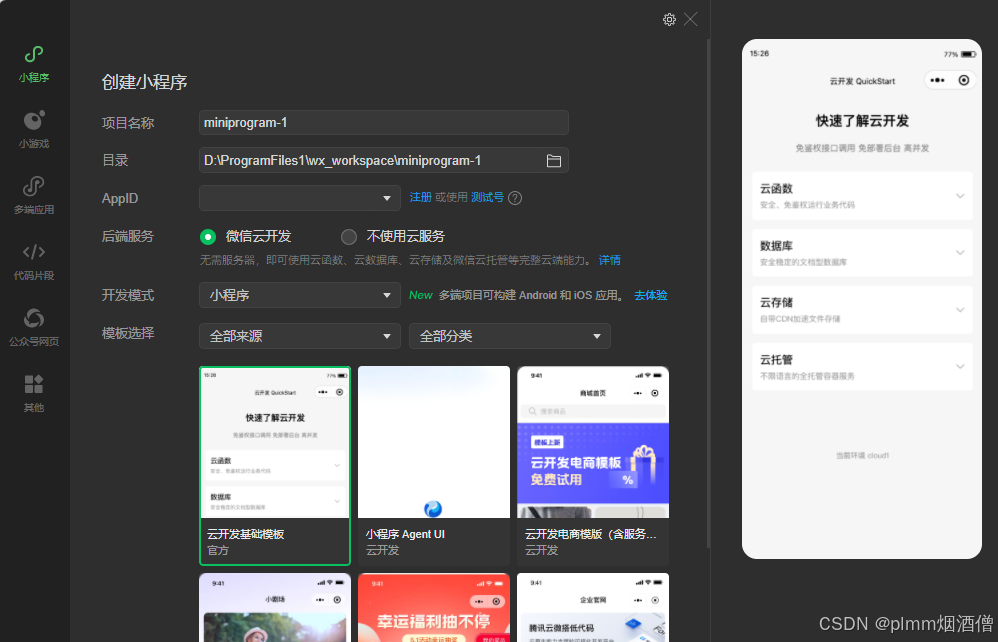Expand the 数据库 item in preview
998x642 pixels.
coord(862,253)
